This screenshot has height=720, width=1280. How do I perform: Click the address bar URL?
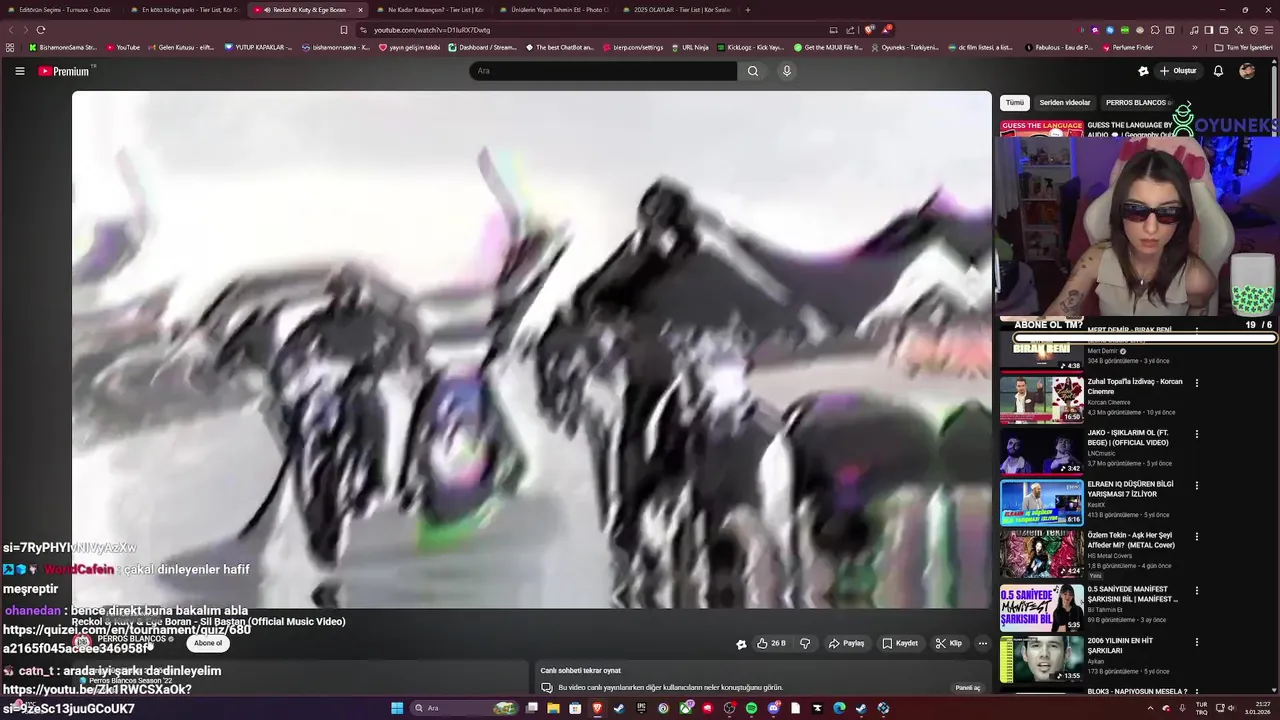click(x=432, y=30)
